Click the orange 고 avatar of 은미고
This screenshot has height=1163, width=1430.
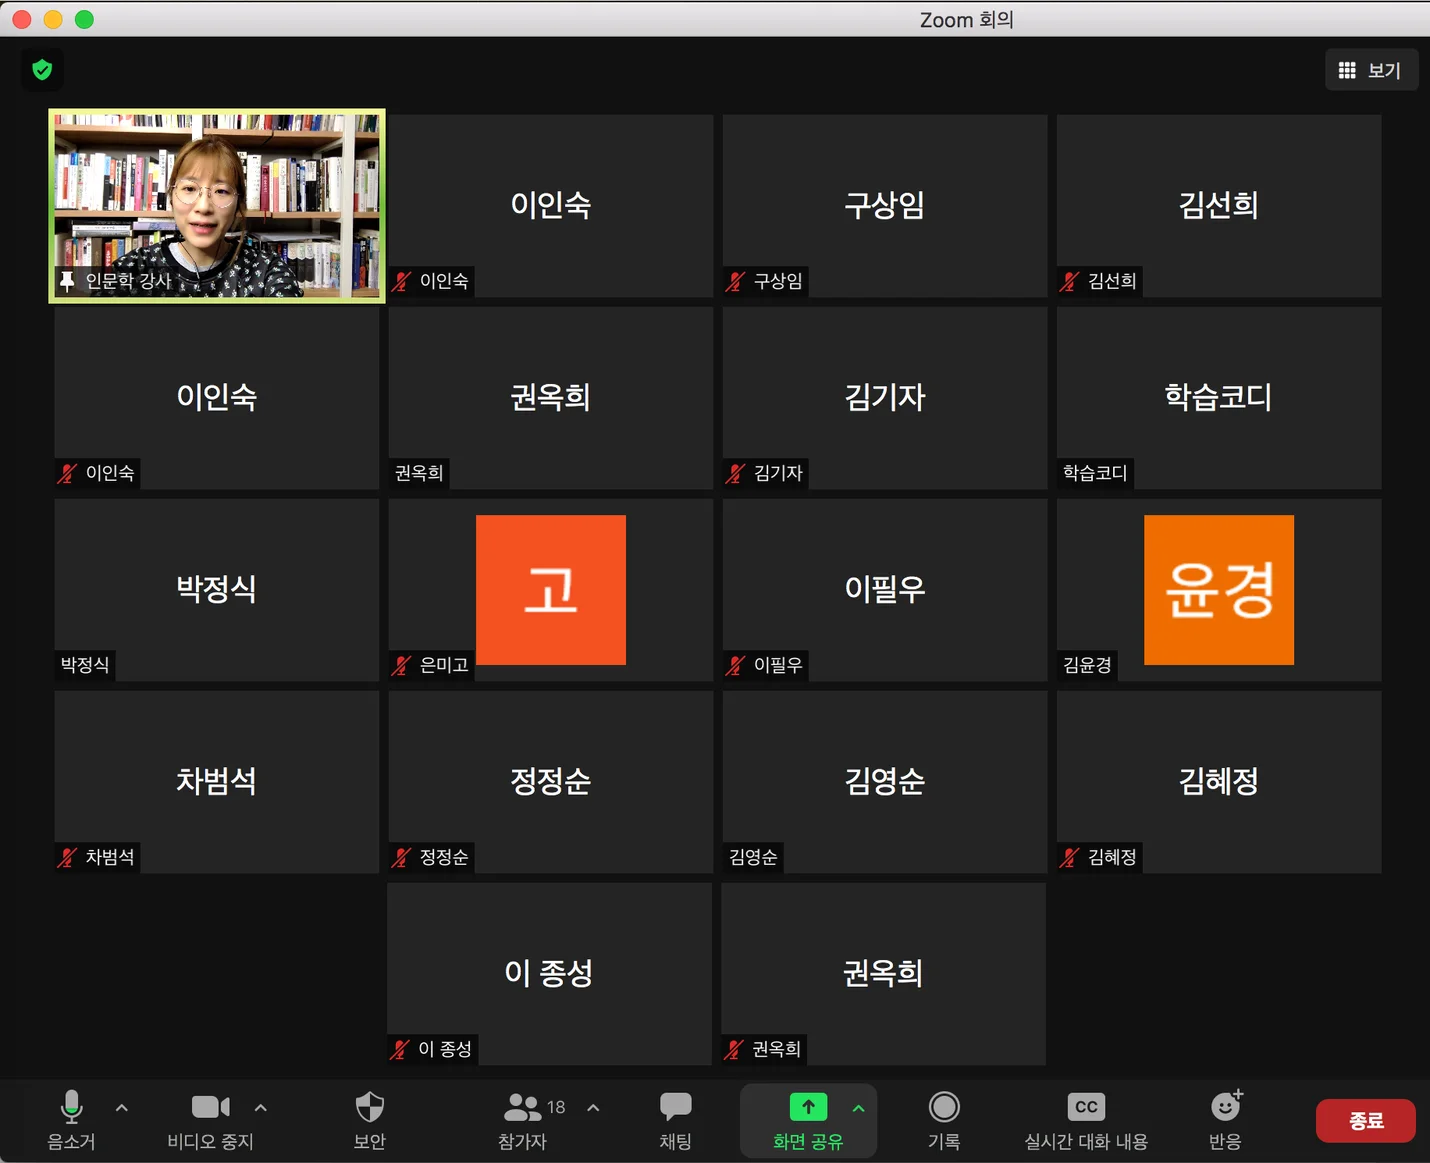pyautogui.click(x=551, y=590)
